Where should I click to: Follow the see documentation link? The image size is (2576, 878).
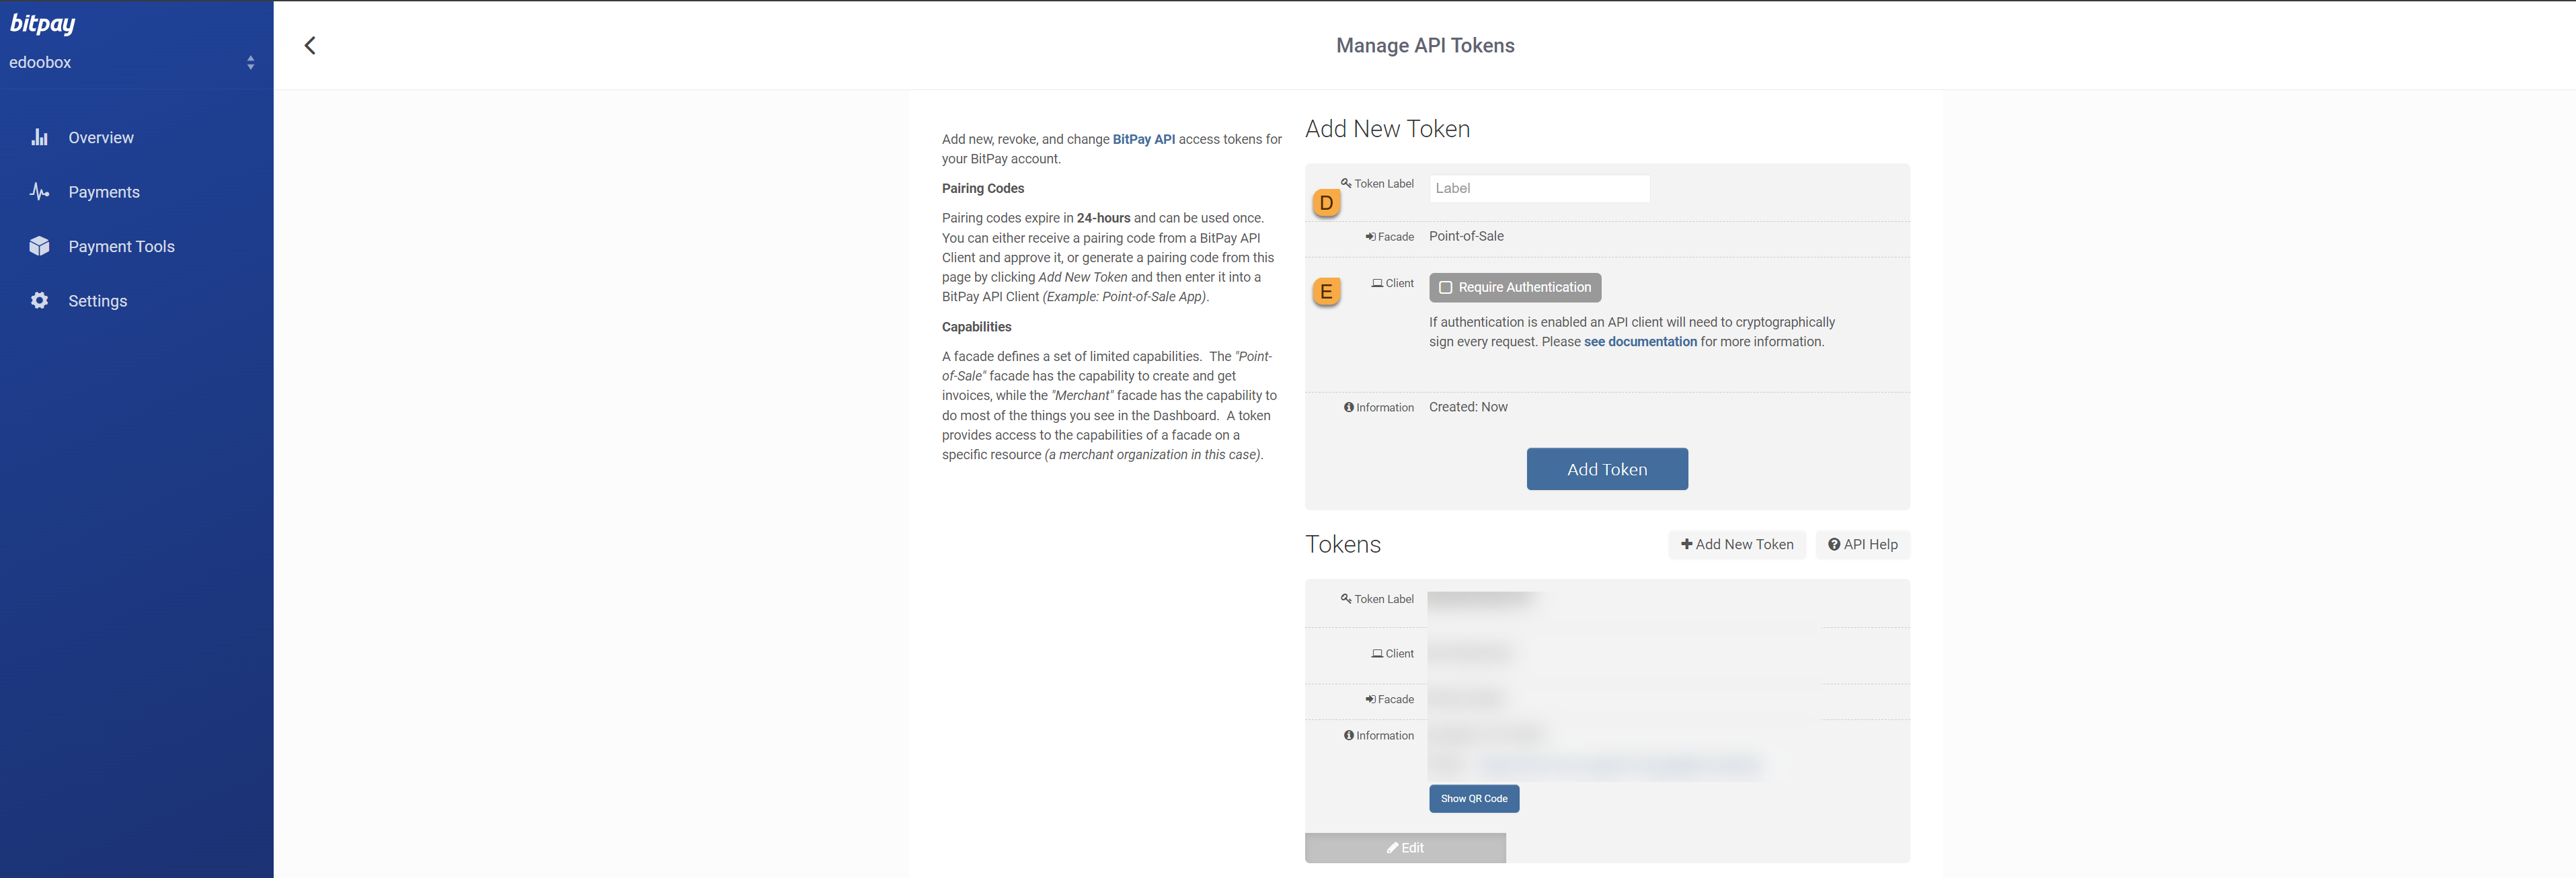click(x=1640, y=342)
